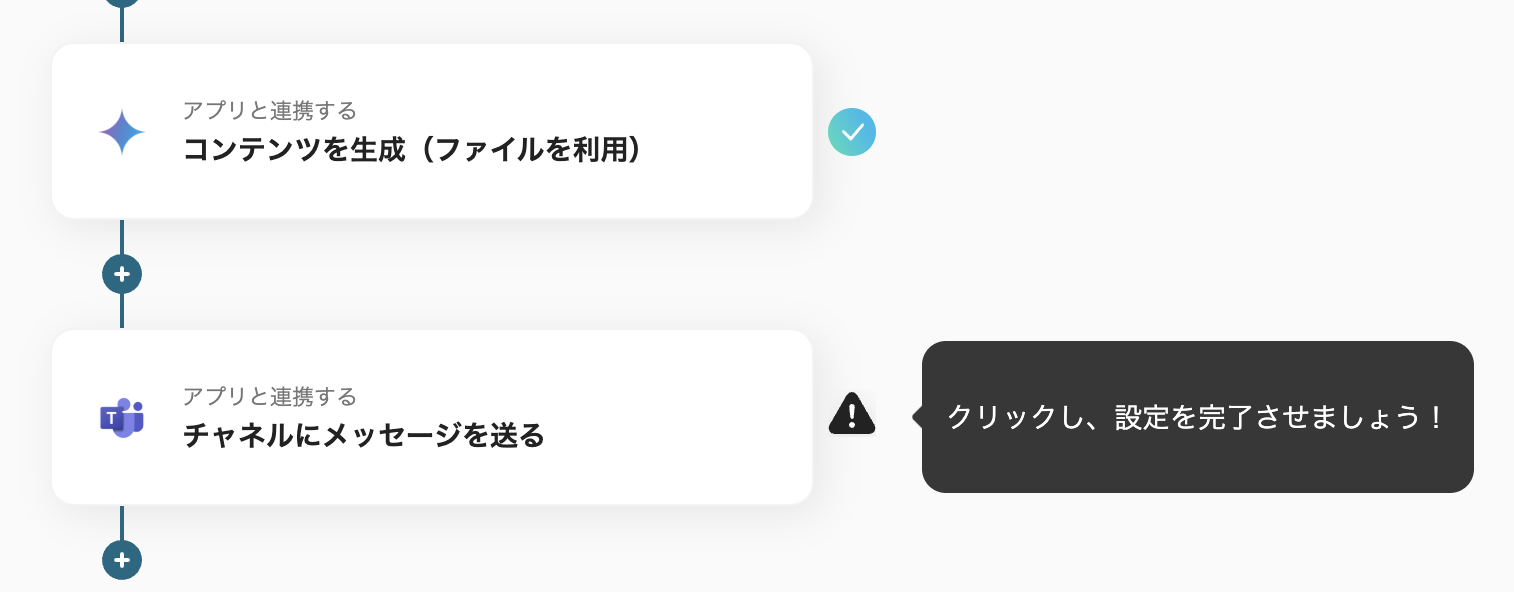This screenshot has height=592, width=1514.
Task: Click the partial connector node at top edge
Action: click(x=122, y=3)
